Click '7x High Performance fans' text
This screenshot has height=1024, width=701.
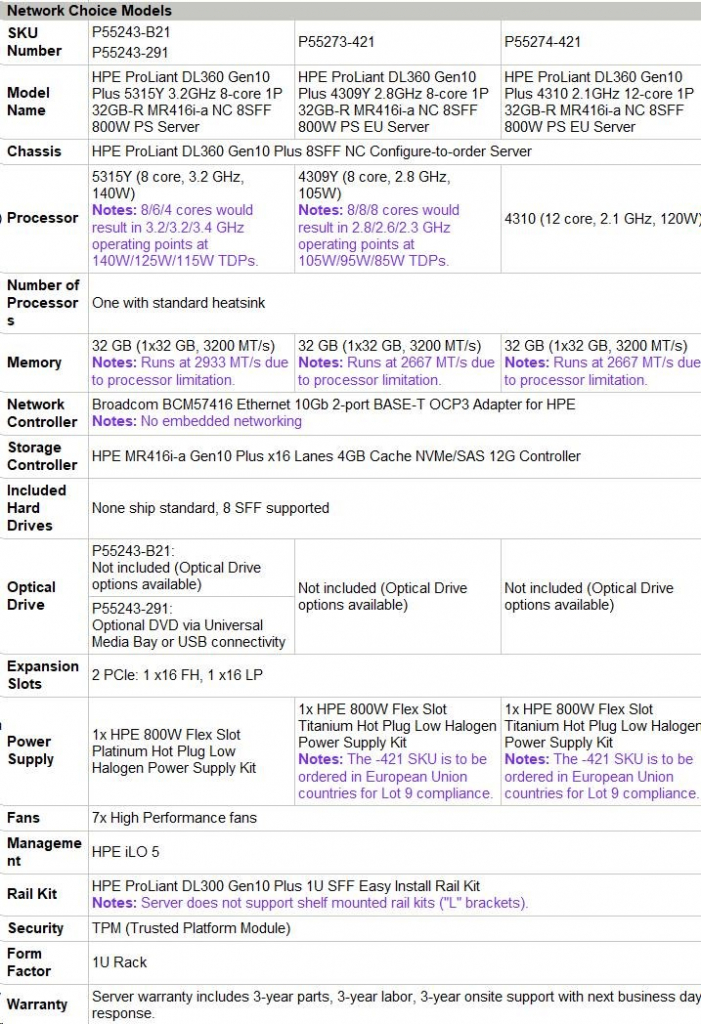click(174, 818)
